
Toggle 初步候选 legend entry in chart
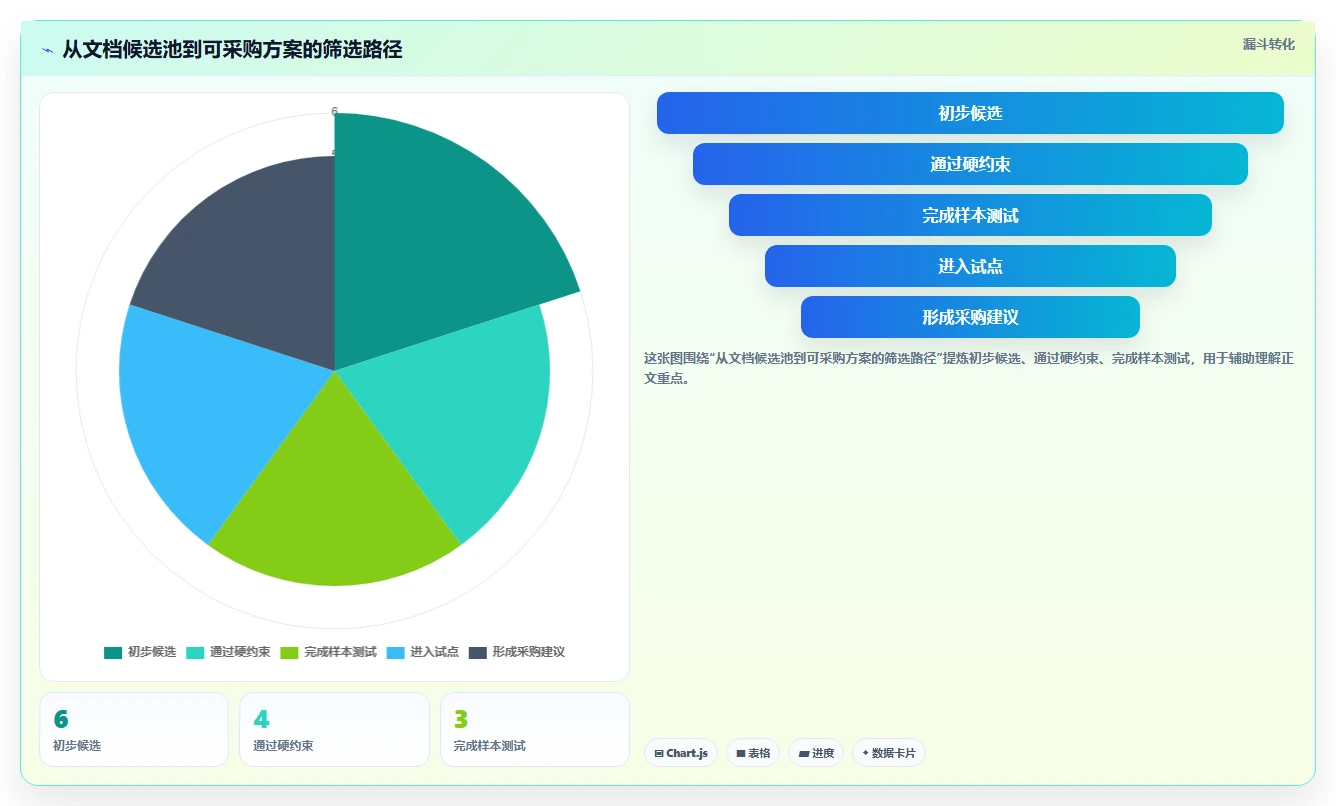[140, 652]
